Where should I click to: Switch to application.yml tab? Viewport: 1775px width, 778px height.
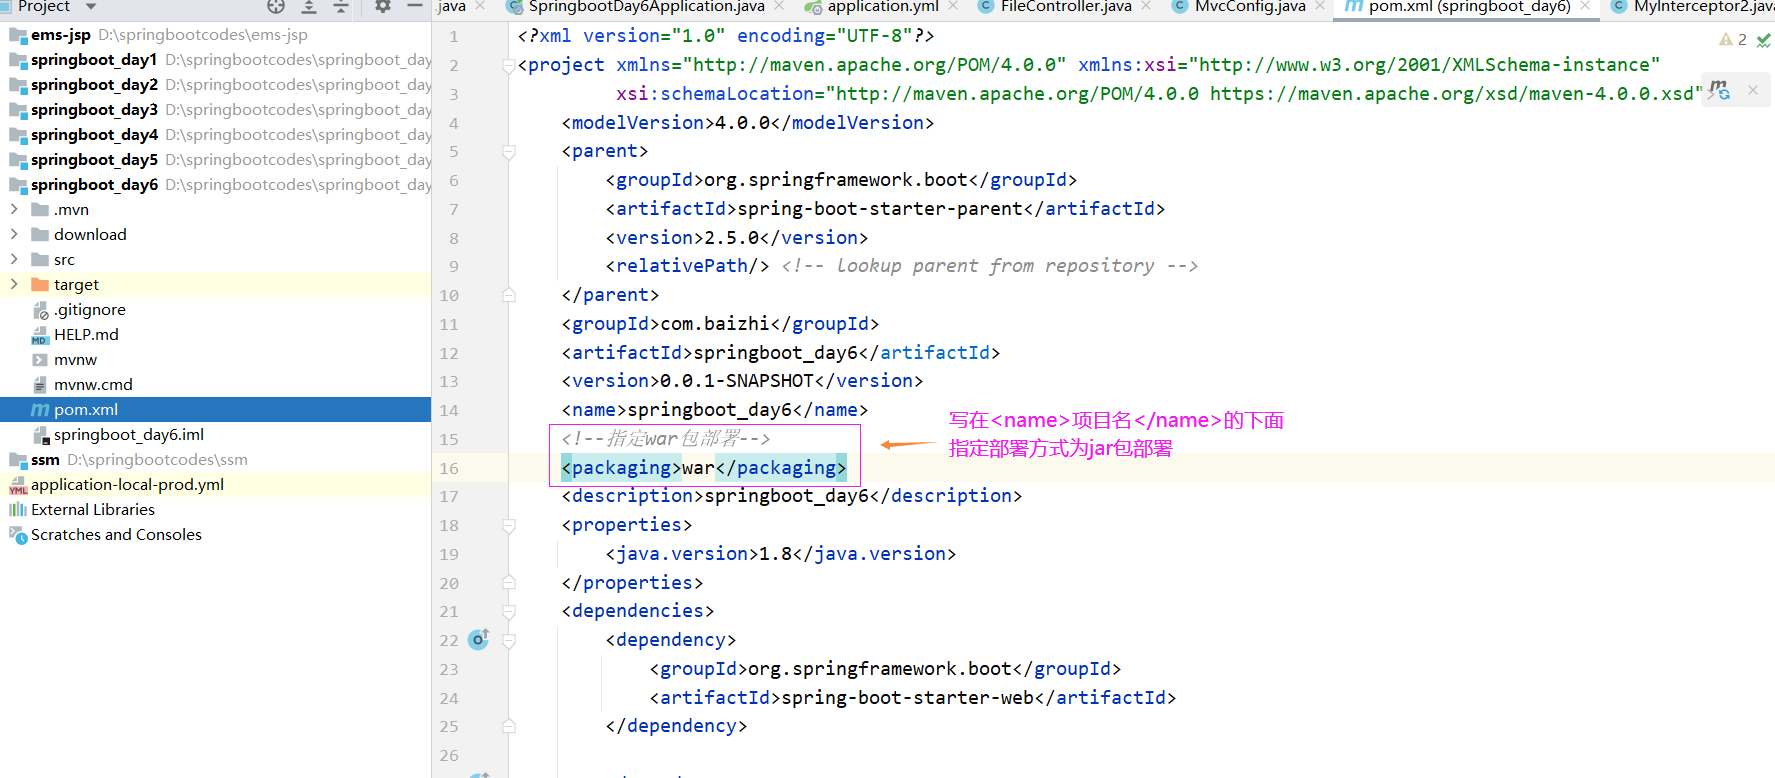point(883,7)
